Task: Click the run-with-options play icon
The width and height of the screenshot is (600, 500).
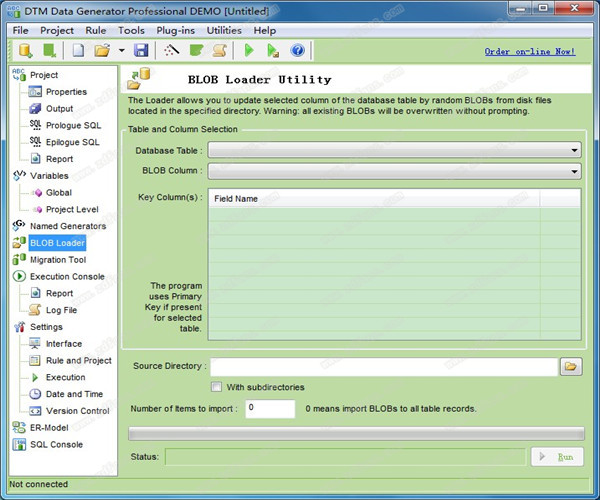Action: click(x=273, y=50)
